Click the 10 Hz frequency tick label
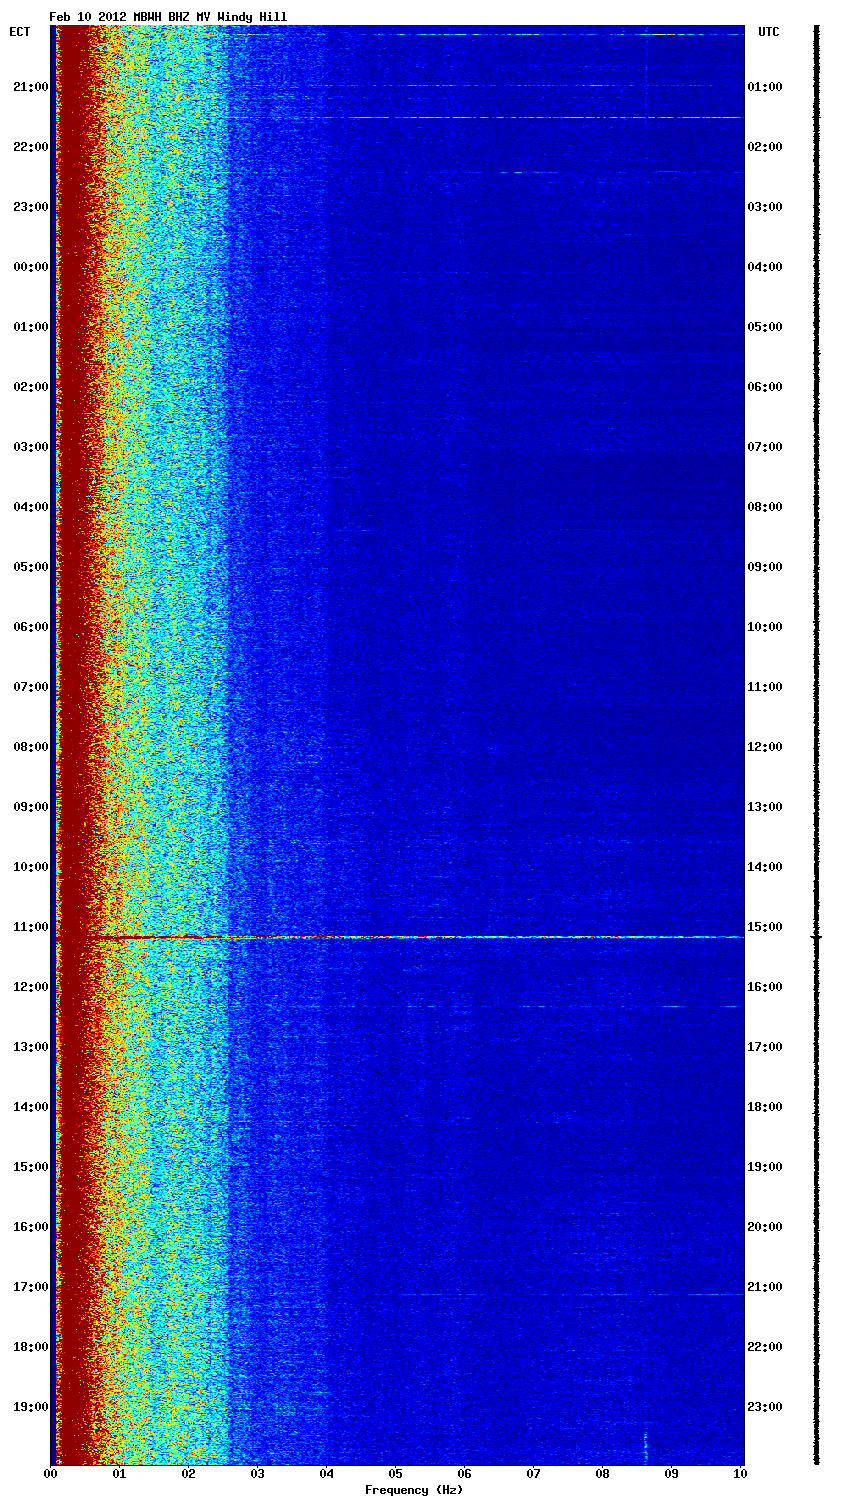852x1500 pixels. [x=741, y=1474]
